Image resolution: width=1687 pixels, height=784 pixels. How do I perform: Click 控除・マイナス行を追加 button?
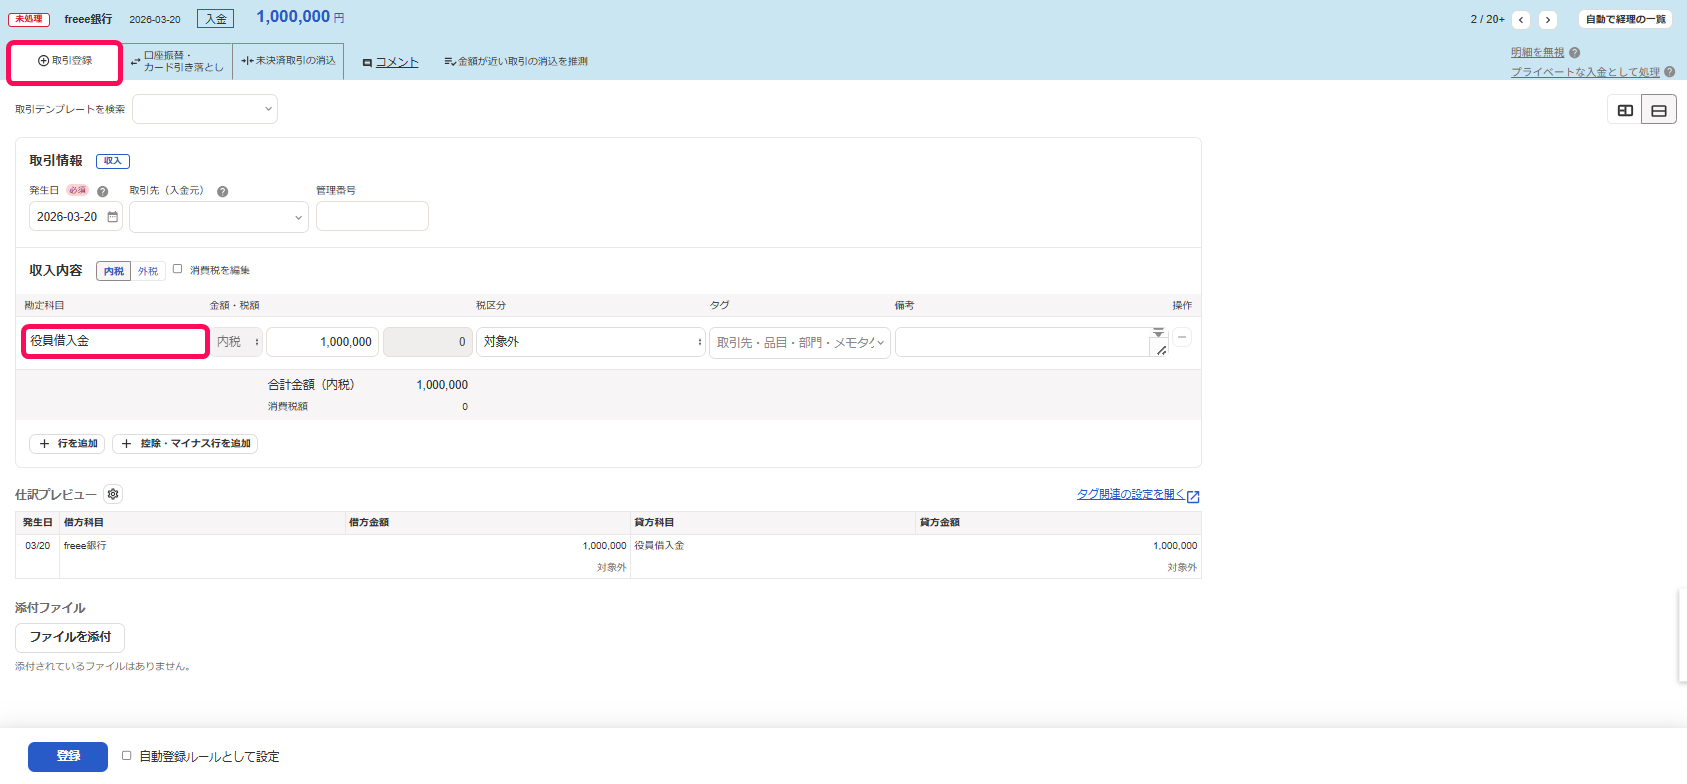point(185,444)
